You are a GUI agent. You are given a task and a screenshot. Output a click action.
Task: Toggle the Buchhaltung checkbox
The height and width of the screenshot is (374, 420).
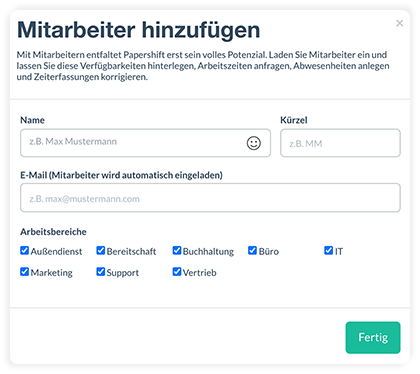click(x=177, y=251)
